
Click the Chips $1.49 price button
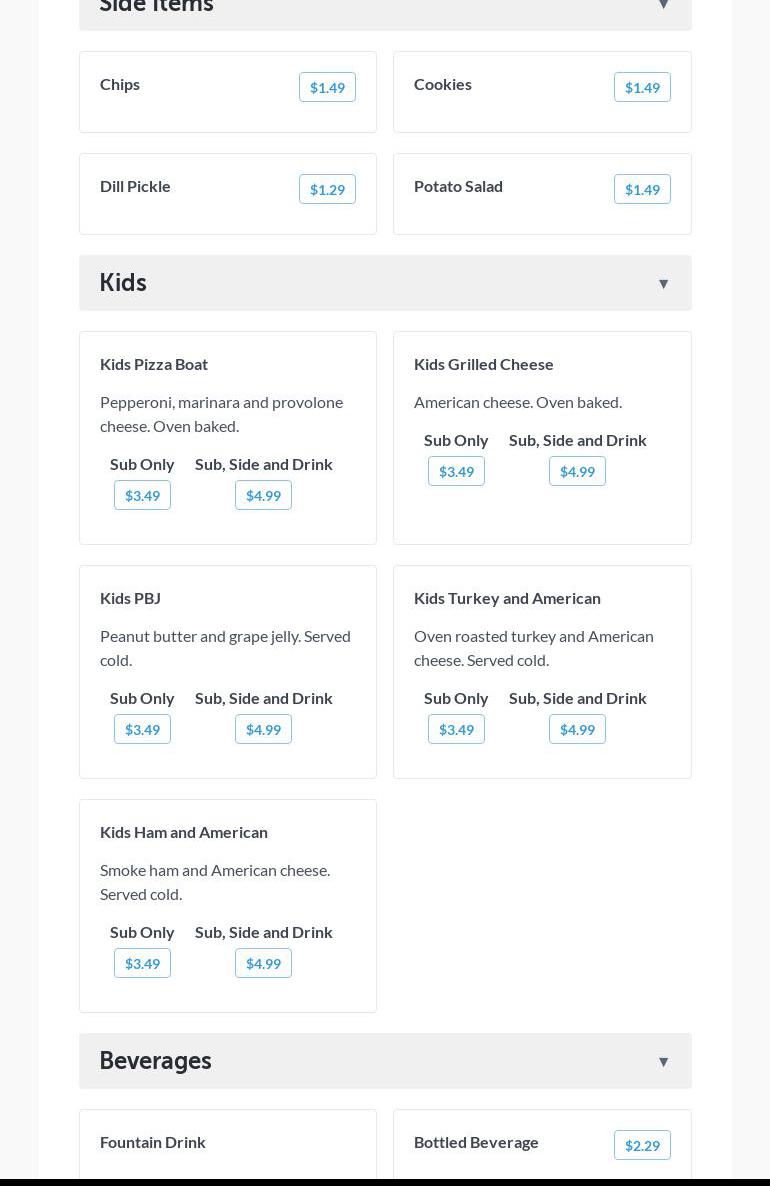327,88
